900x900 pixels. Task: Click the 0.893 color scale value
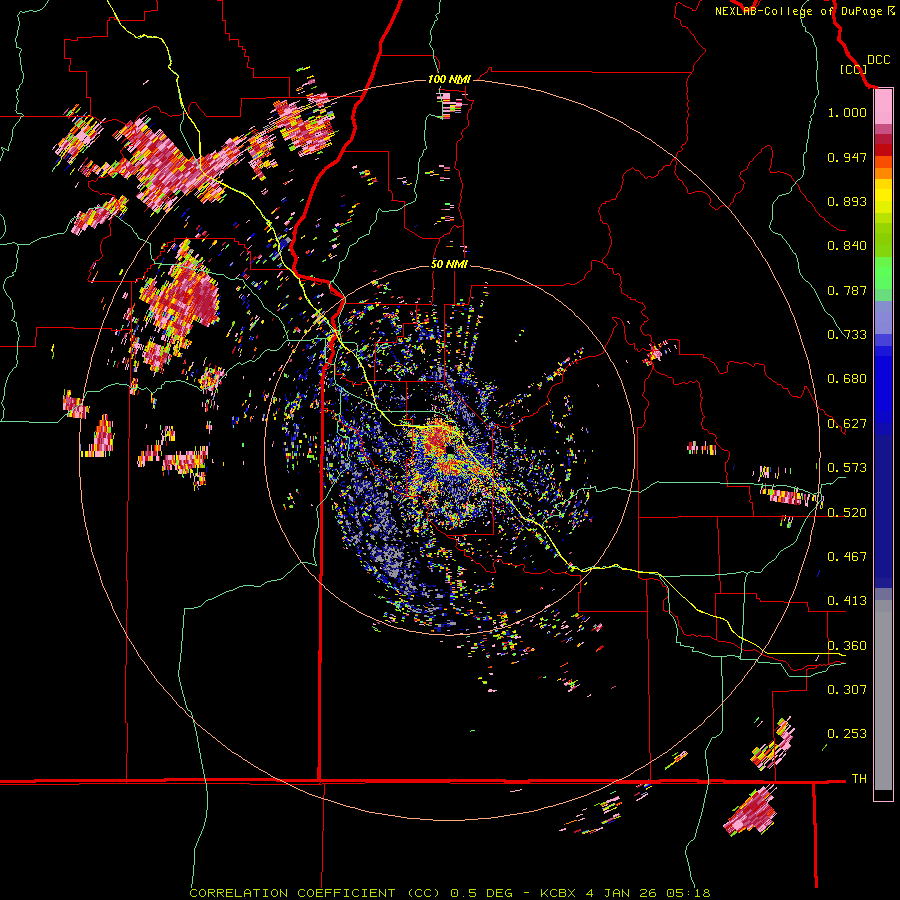[x=847, y=201]
